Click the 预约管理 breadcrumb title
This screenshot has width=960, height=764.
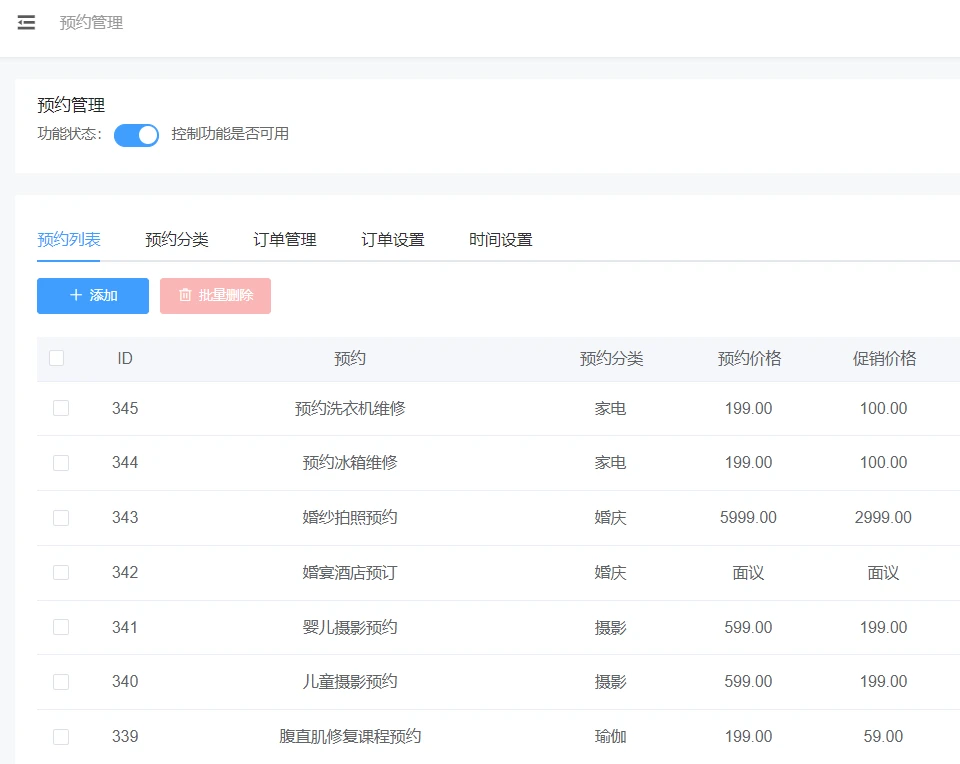(91, 23)
